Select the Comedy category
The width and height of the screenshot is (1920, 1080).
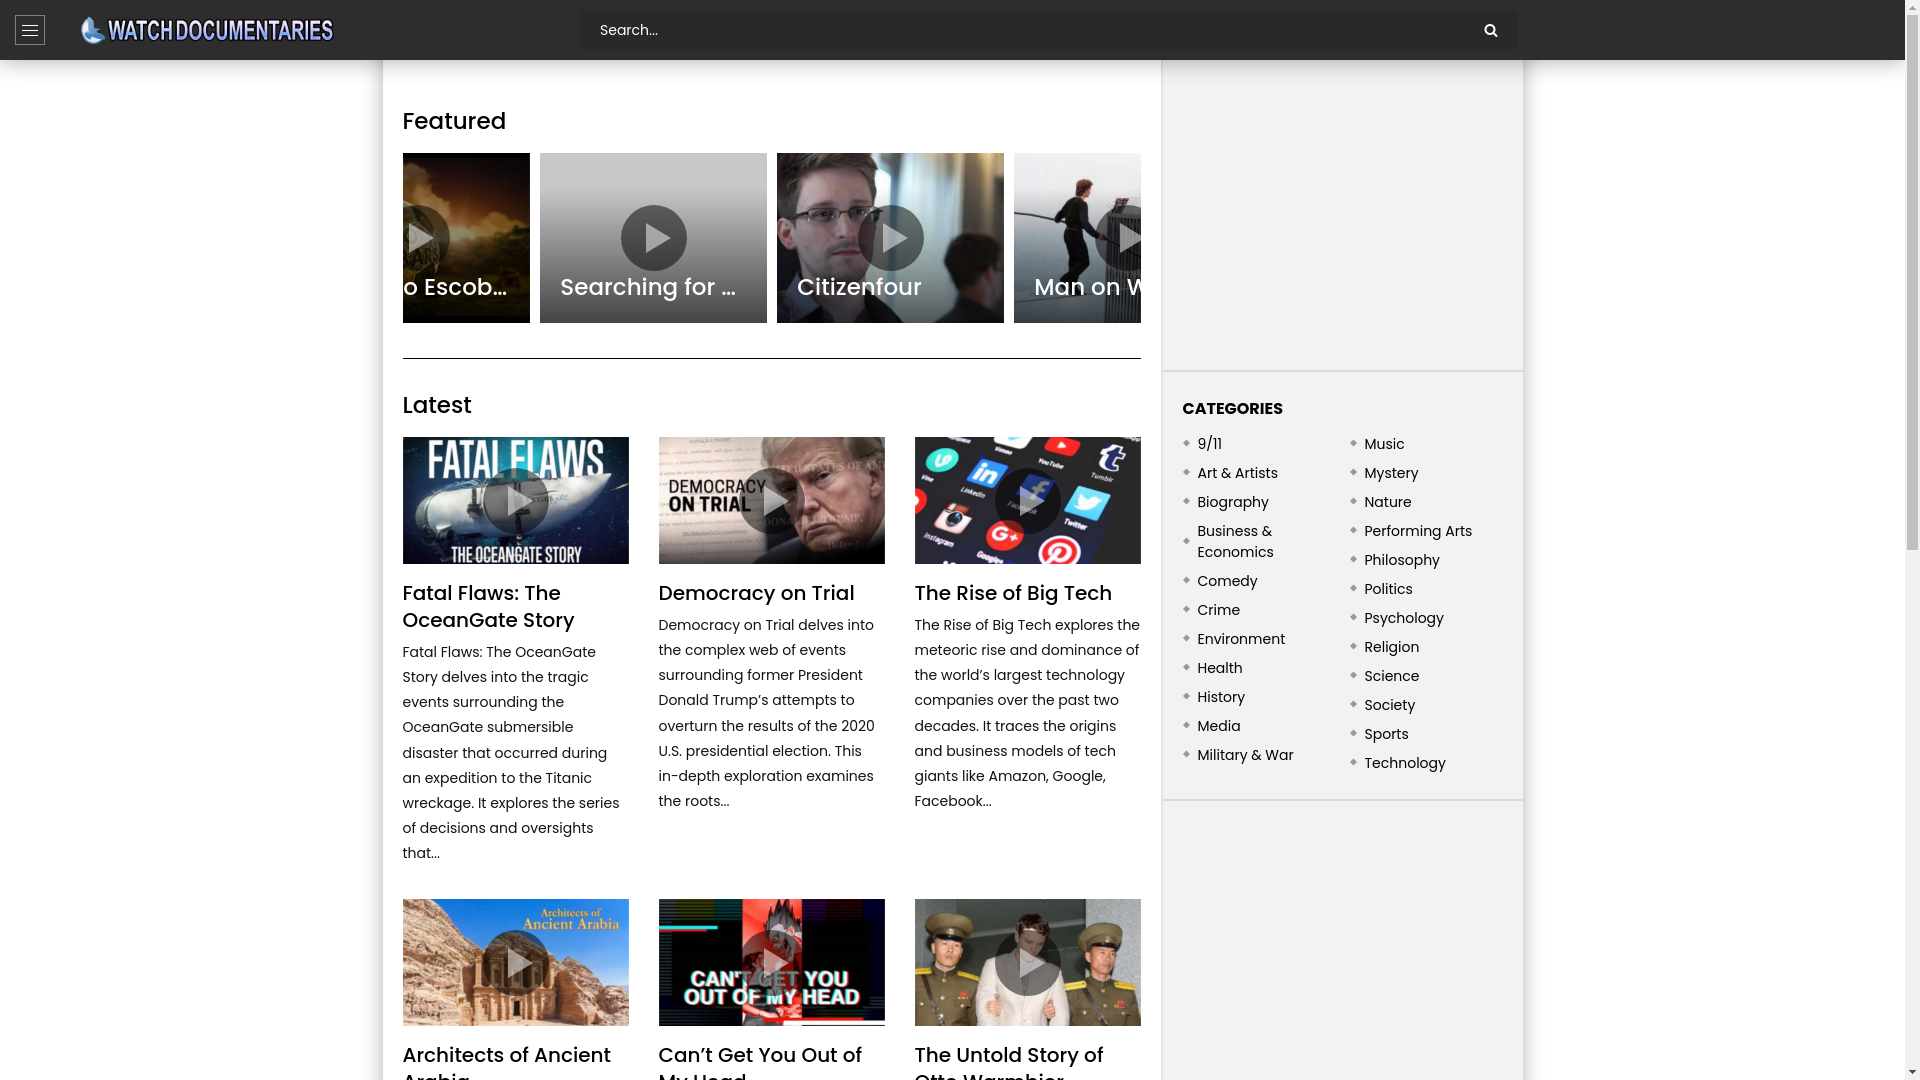pos(1227,581)
